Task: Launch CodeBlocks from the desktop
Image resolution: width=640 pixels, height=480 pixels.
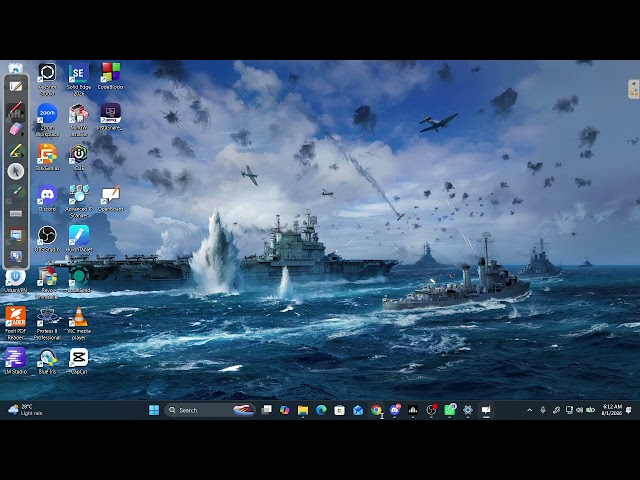Action: click(x=111, y=76)
